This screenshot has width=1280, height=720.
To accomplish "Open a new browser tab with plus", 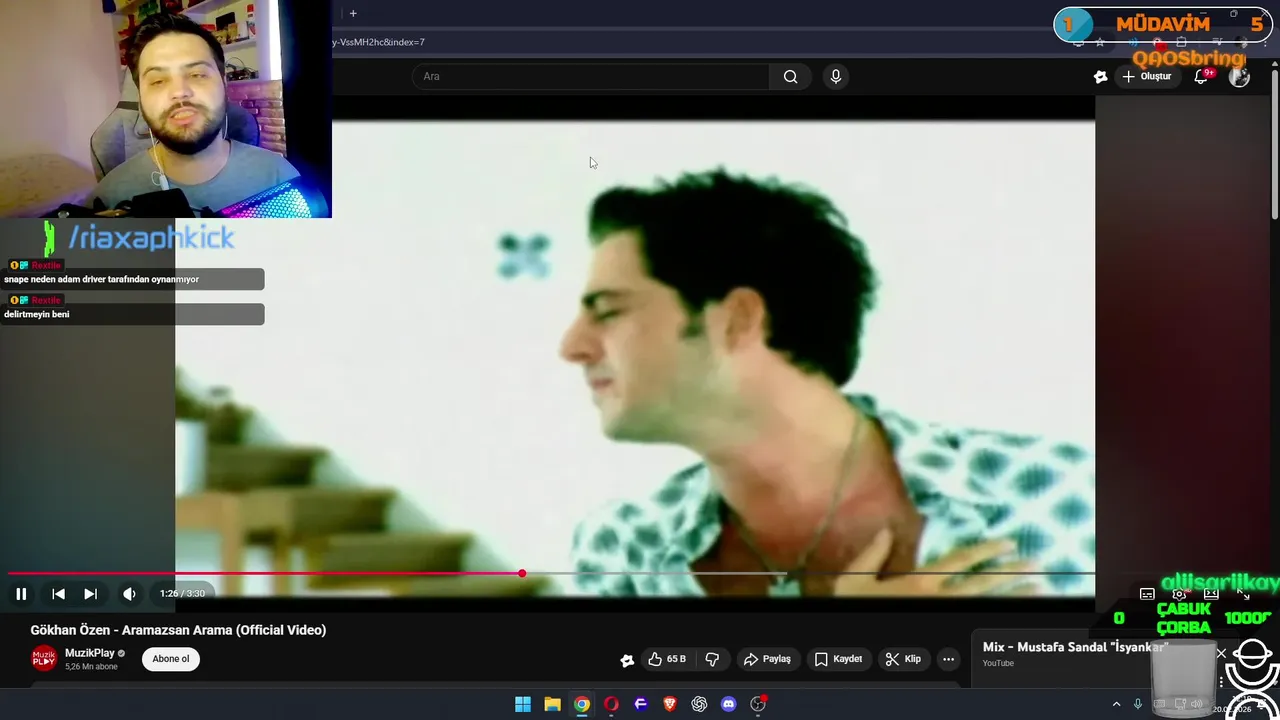I will pos(353,13).
